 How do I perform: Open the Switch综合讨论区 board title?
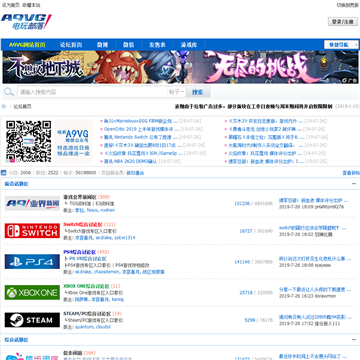point(83,224)
